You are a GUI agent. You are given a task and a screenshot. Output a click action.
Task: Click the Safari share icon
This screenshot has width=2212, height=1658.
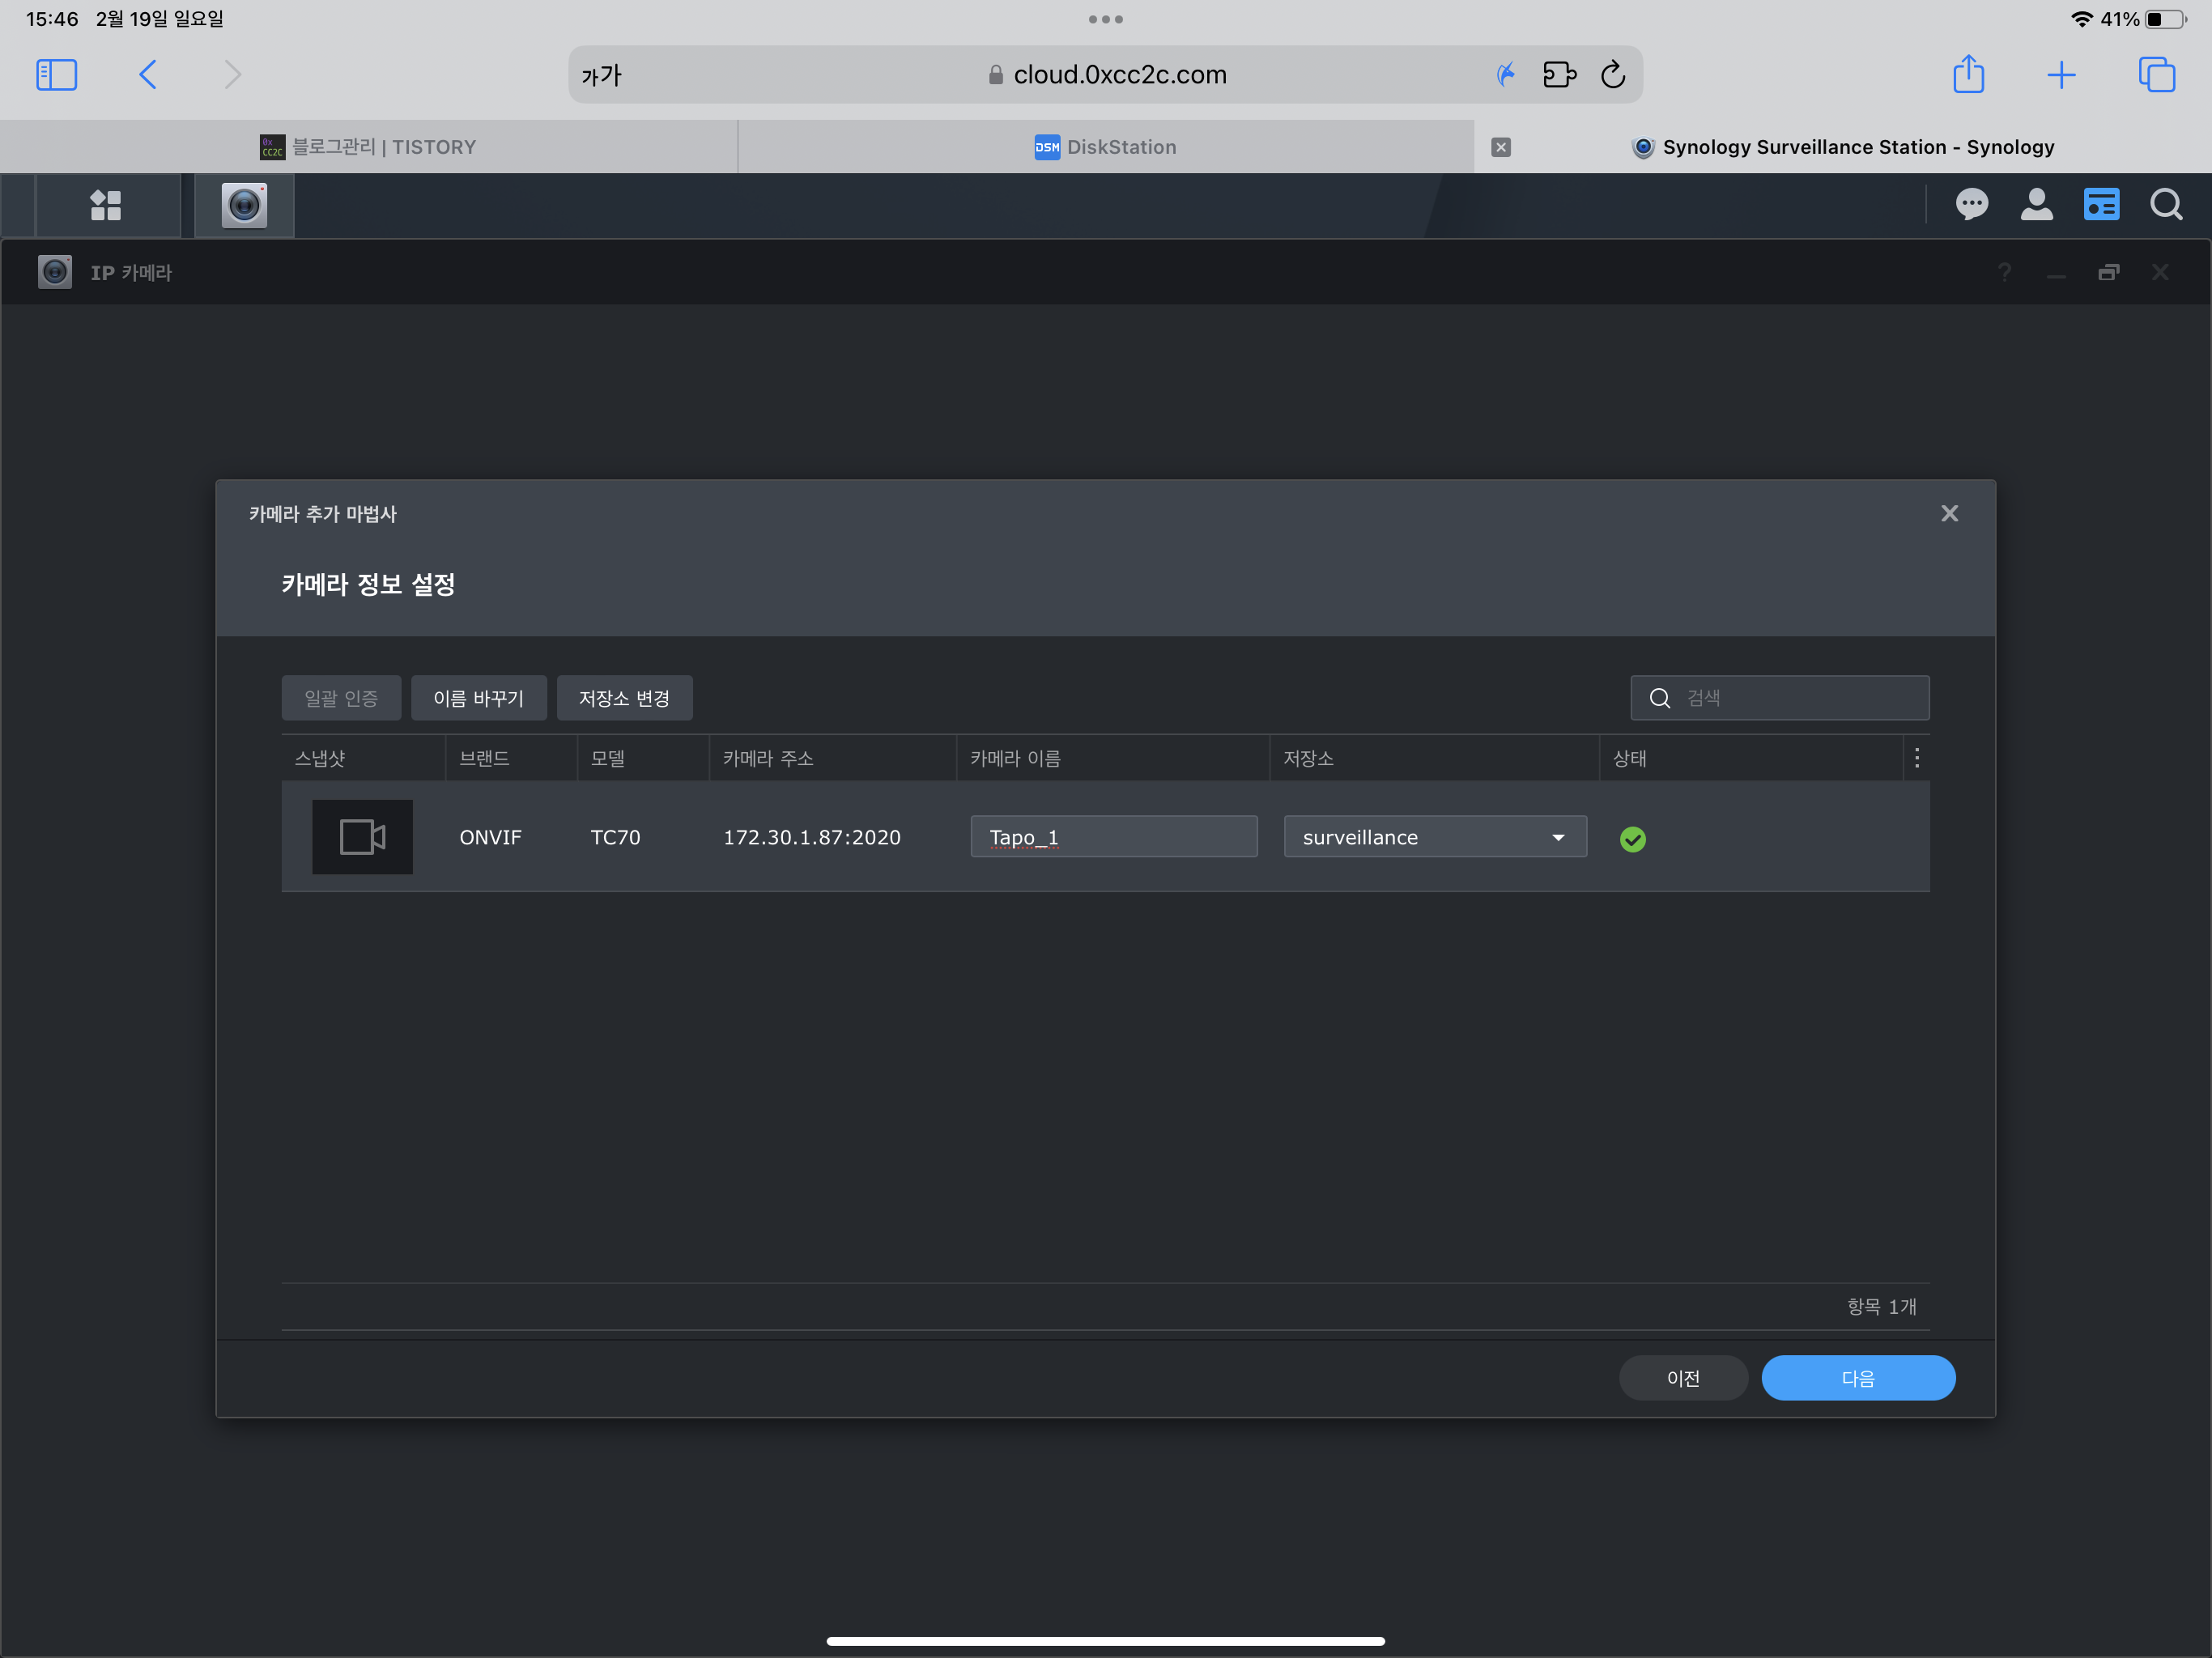pyautogui.click(x=1968, y=75)
